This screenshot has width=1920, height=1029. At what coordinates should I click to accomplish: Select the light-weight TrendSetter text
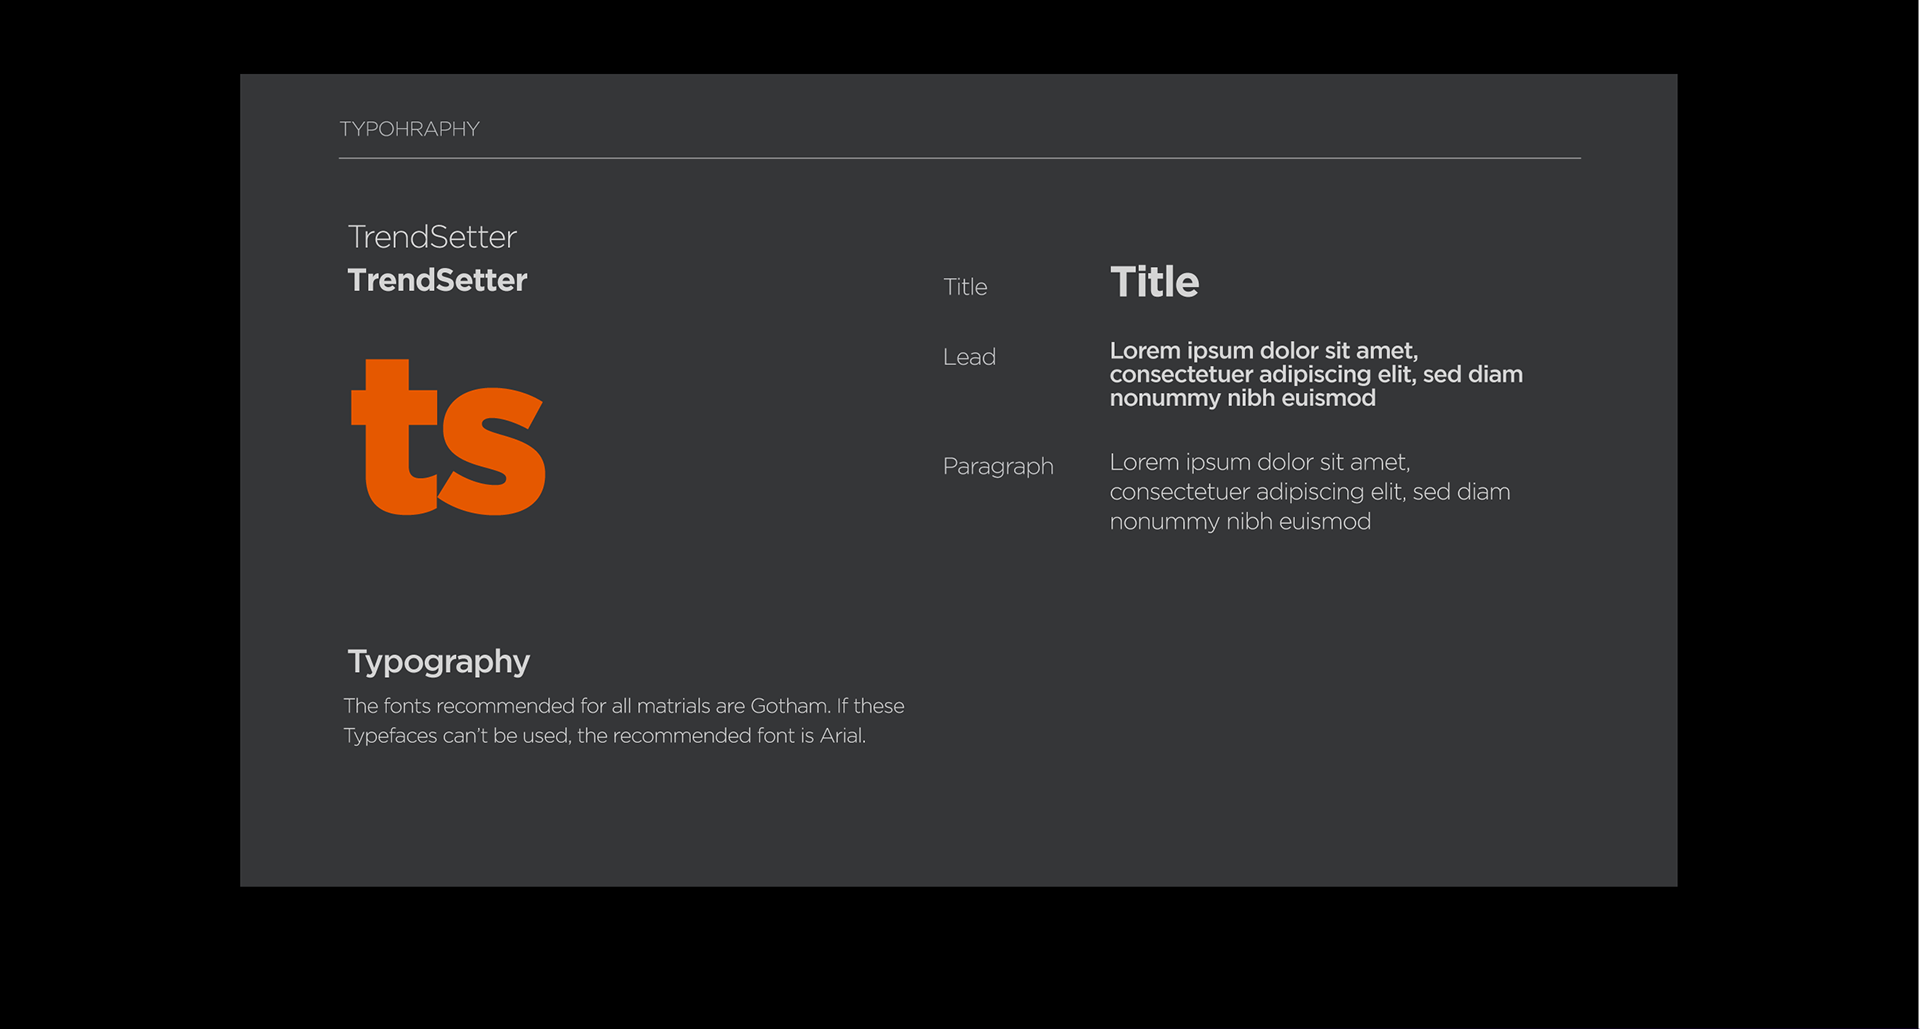(432, 237)
